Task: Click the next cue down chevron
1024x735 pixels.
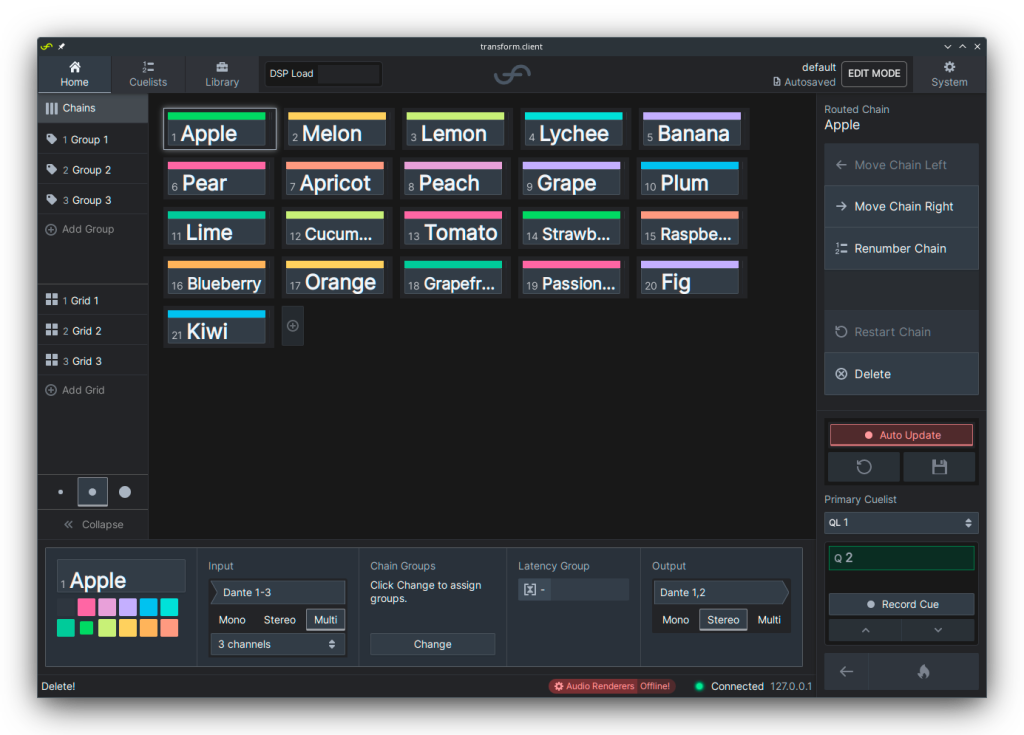Action: [x=938, y=630]
